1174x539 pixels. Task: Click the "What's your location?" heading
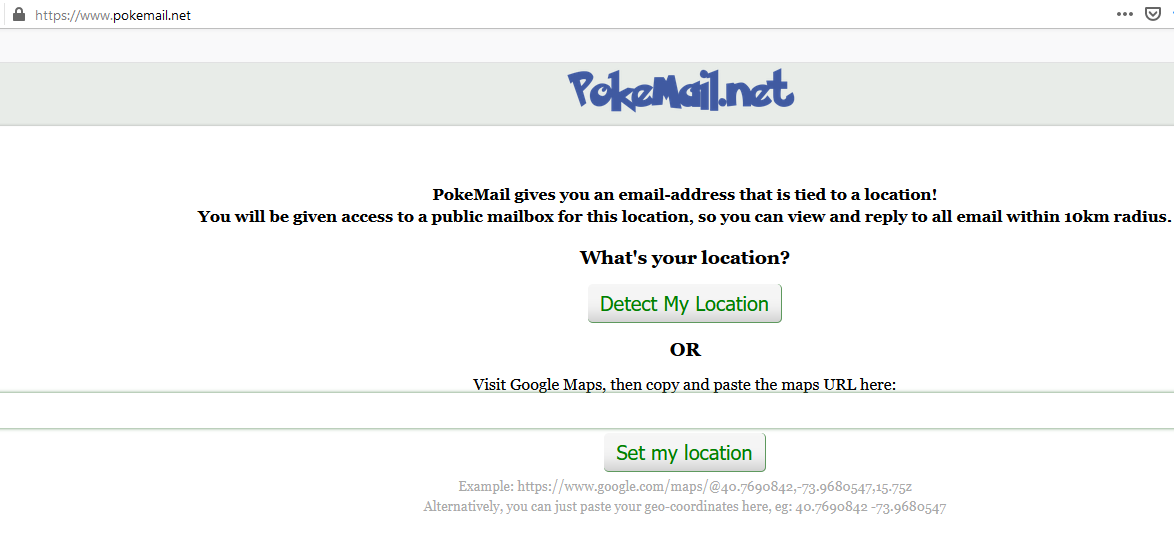(x=684, y=258)
